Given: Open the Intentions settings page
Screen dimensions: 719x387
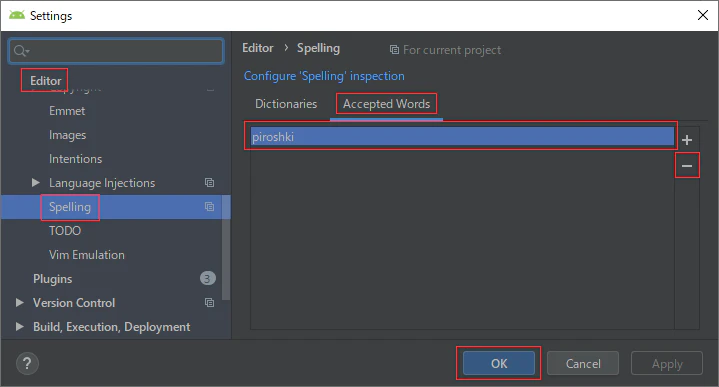Looking at the screenshot, I should coord(76,159).
